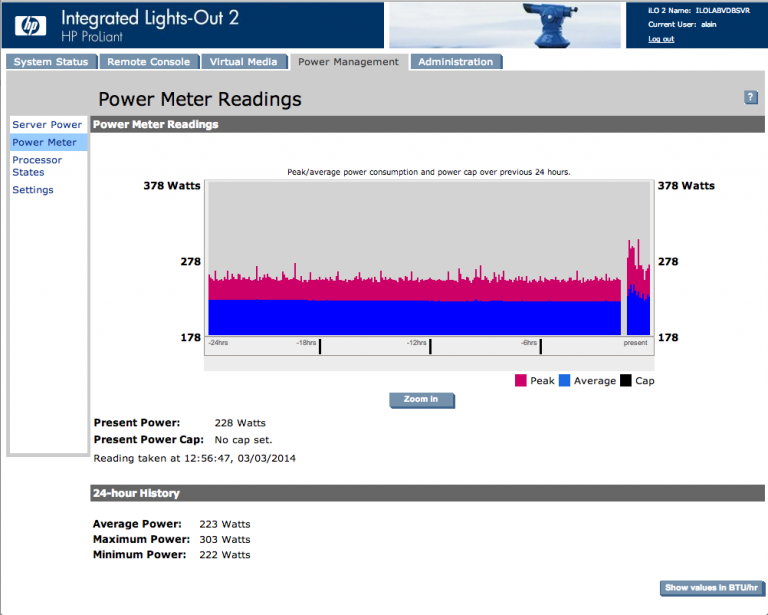This screenshot has height=615, width=768.
Task: Click the 'present' axis label
Action: [x=635, y=343]
